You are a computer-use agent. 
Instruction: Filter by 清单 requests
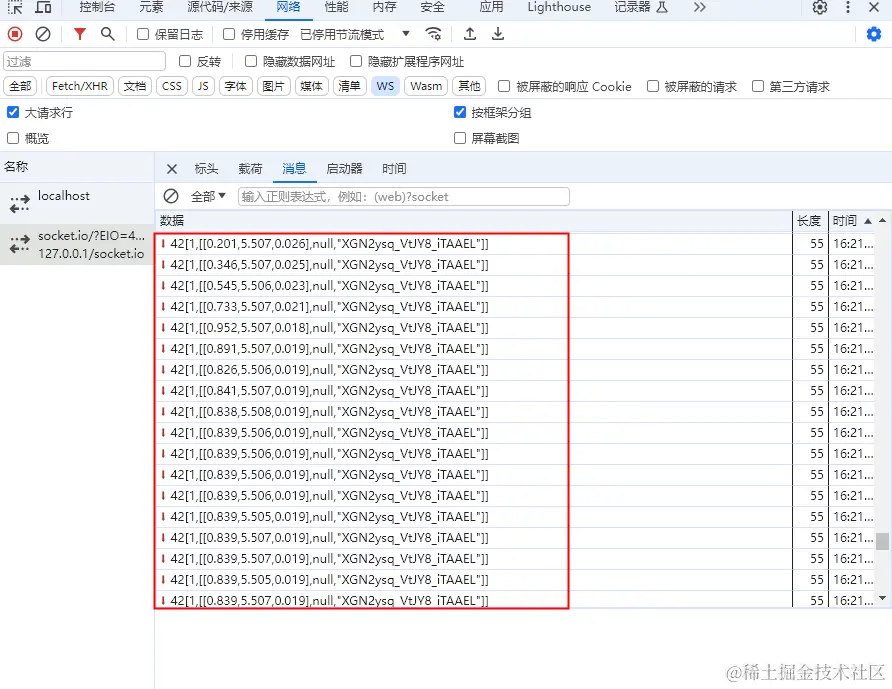(349, 86)
